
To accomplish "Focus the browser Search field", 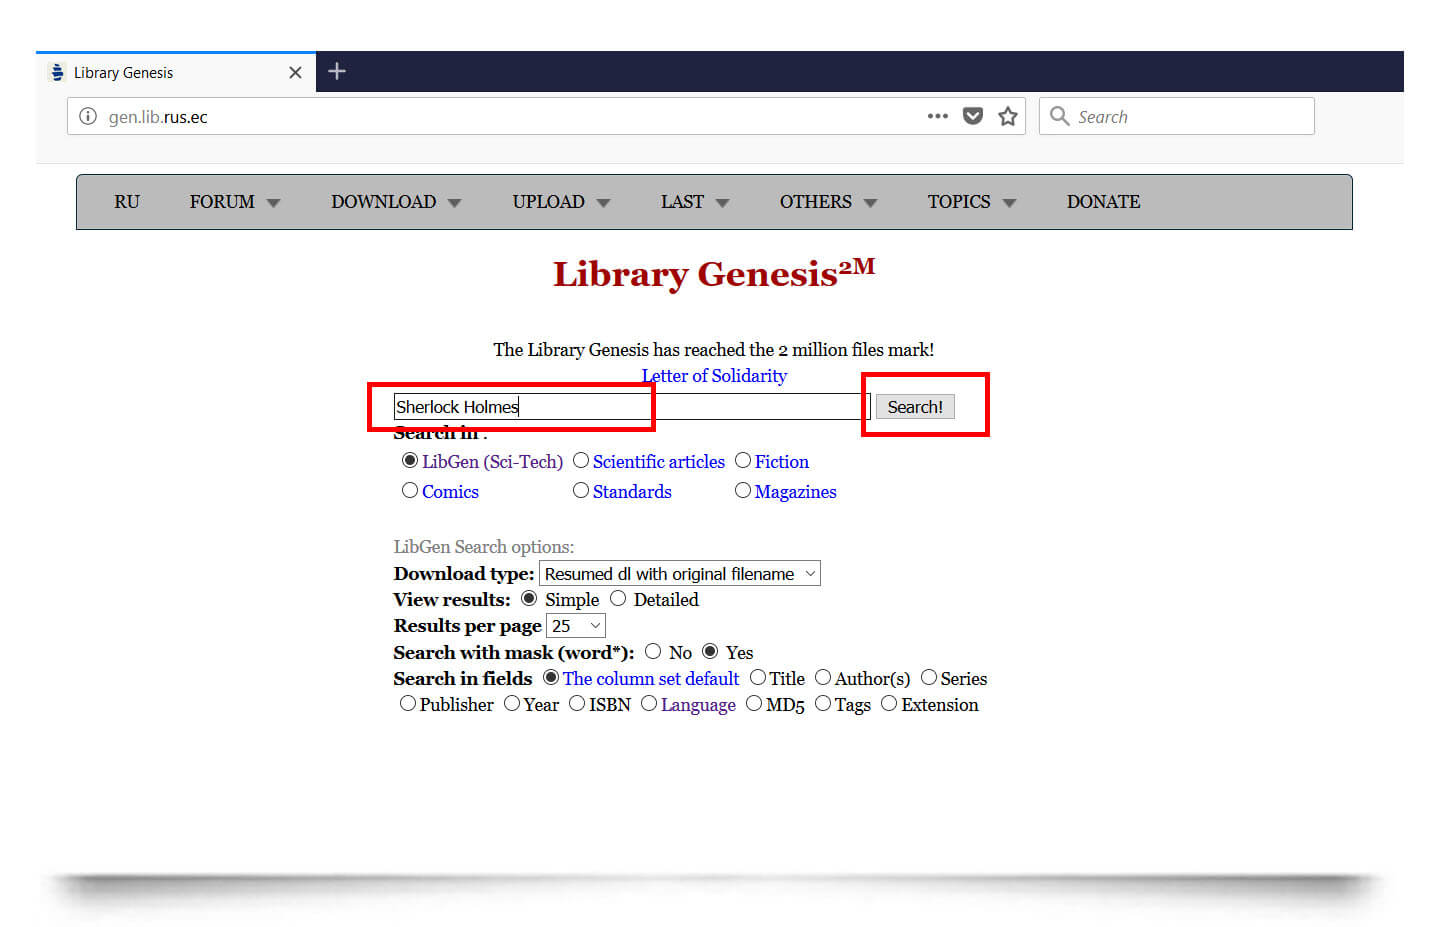I will click(x=1176, y=116).
